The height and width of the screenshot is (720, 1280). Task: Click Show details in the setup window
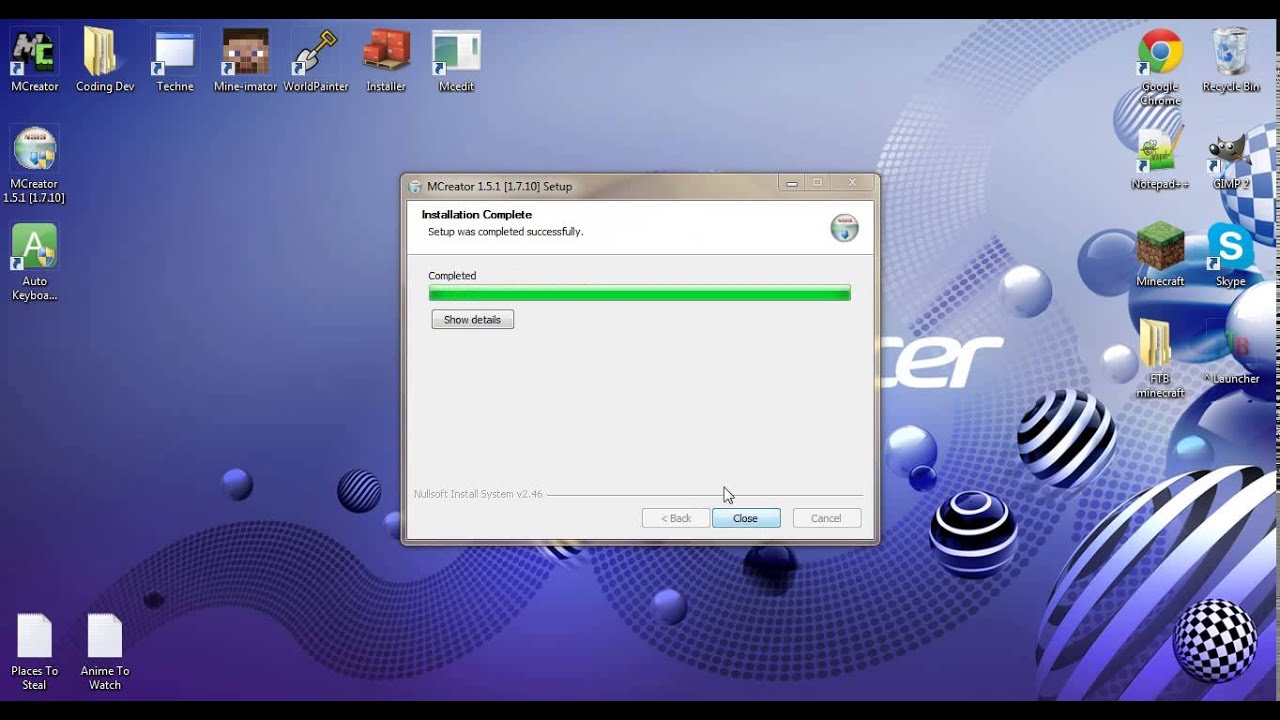point(472,319)
